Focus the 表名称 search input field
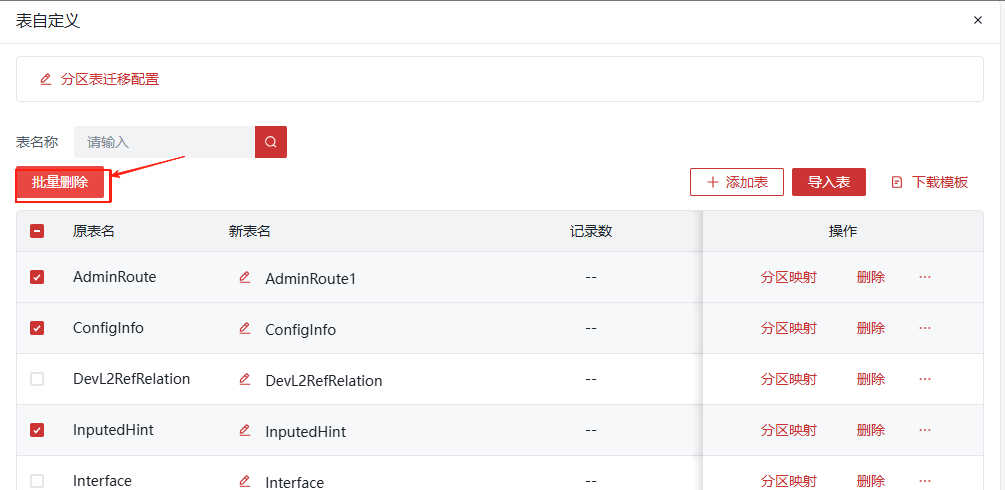Image resolution: width=1005 pixels, height=490 pixels. click(x=165, y=142)
